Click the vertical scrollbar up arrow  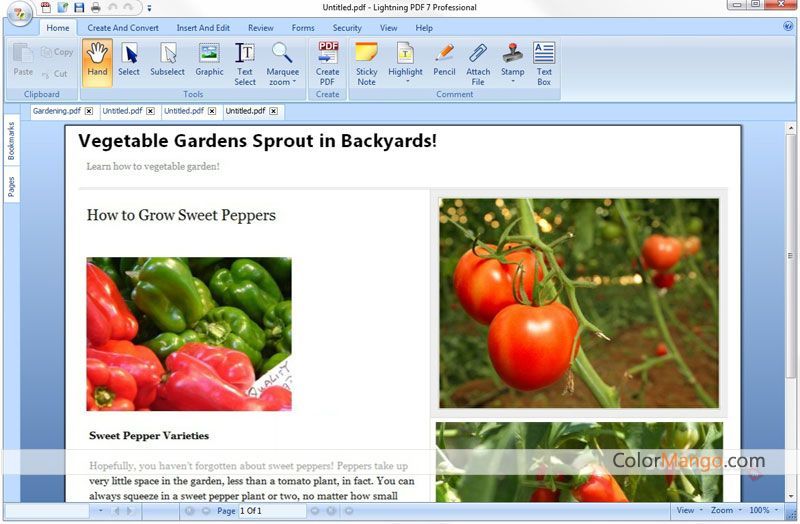791,128
